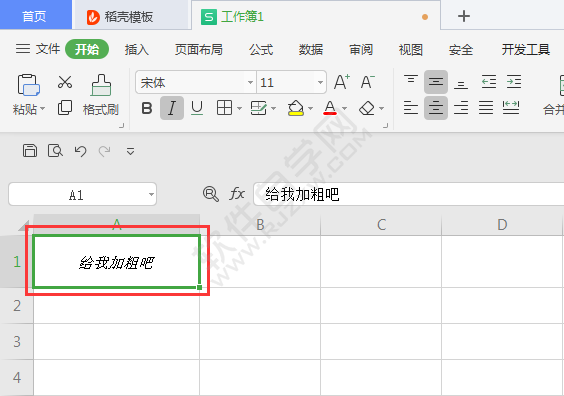This screenshot has height=396, width=564.
Task: Expand the cell style dropdown arrow
Action: 273,108
